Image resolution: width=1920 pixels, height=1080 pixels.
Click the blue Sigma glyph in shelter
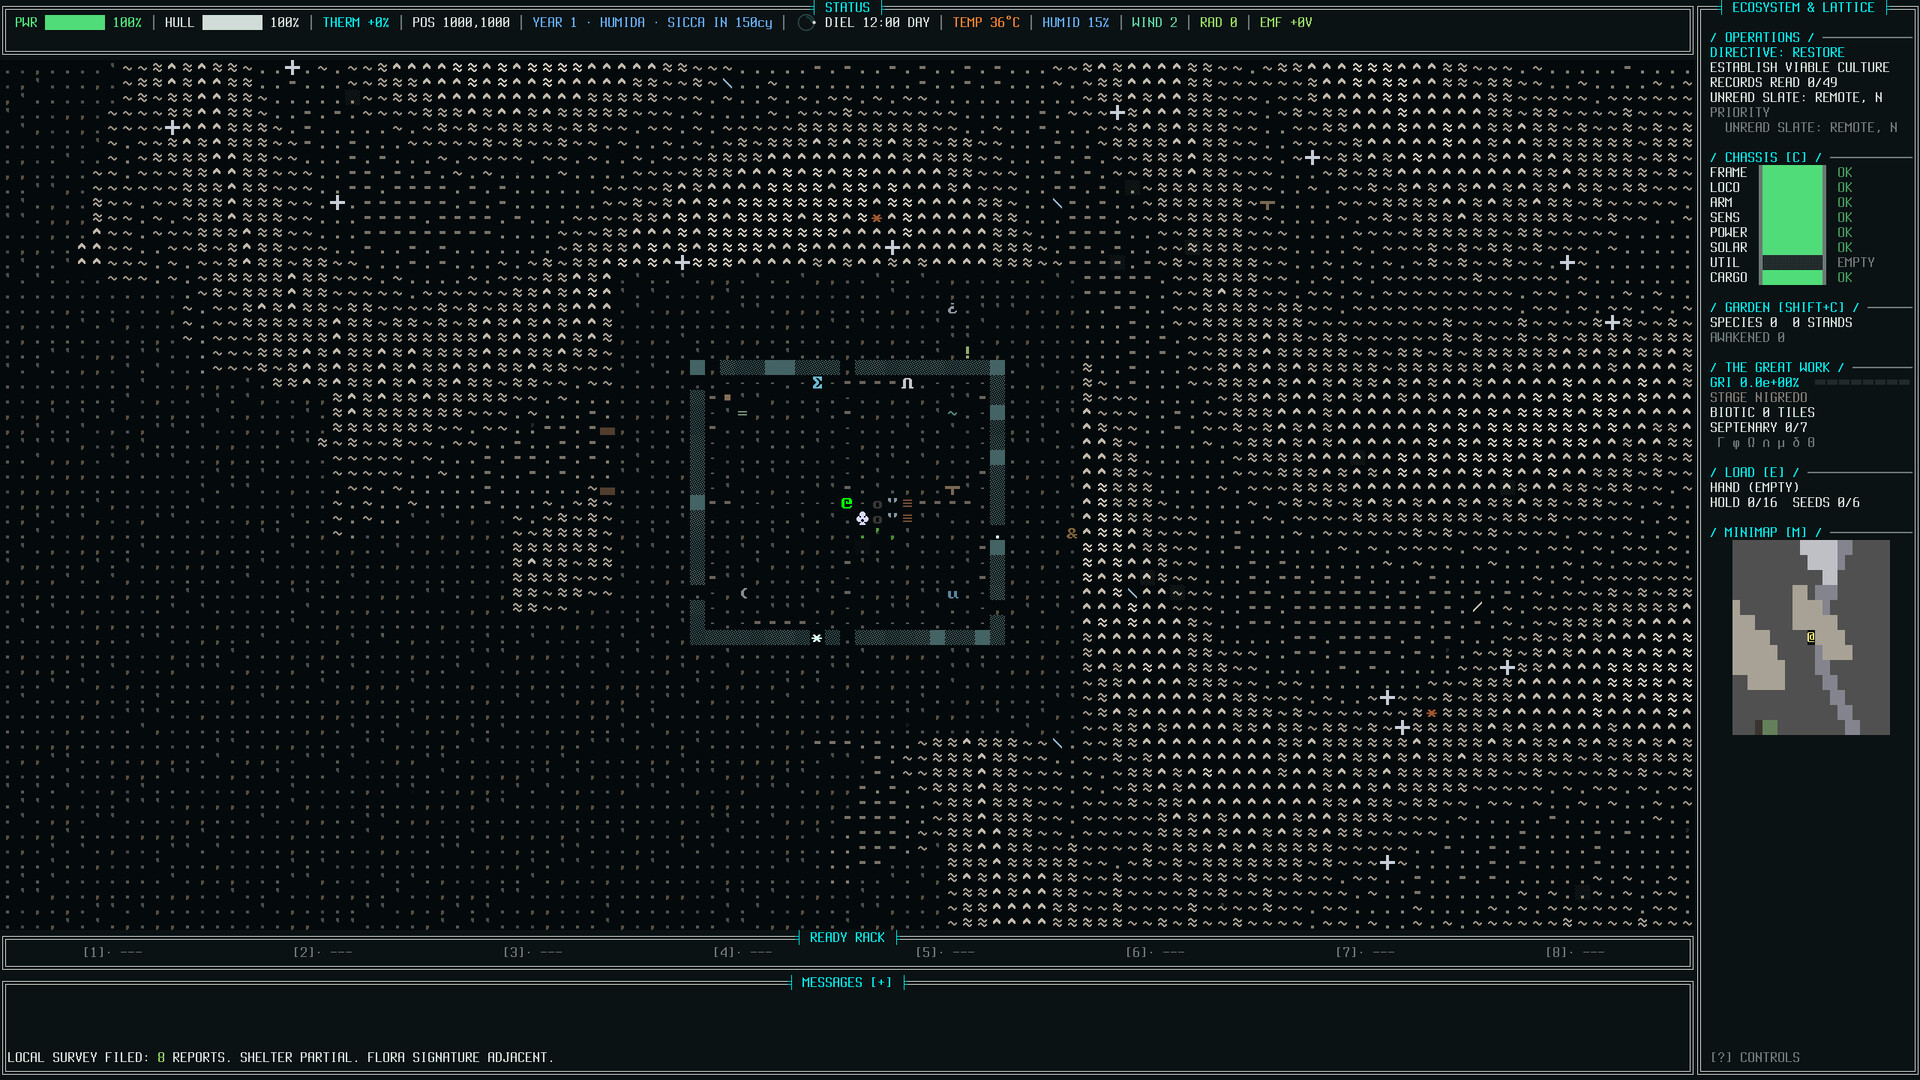[x=817, y=383]
